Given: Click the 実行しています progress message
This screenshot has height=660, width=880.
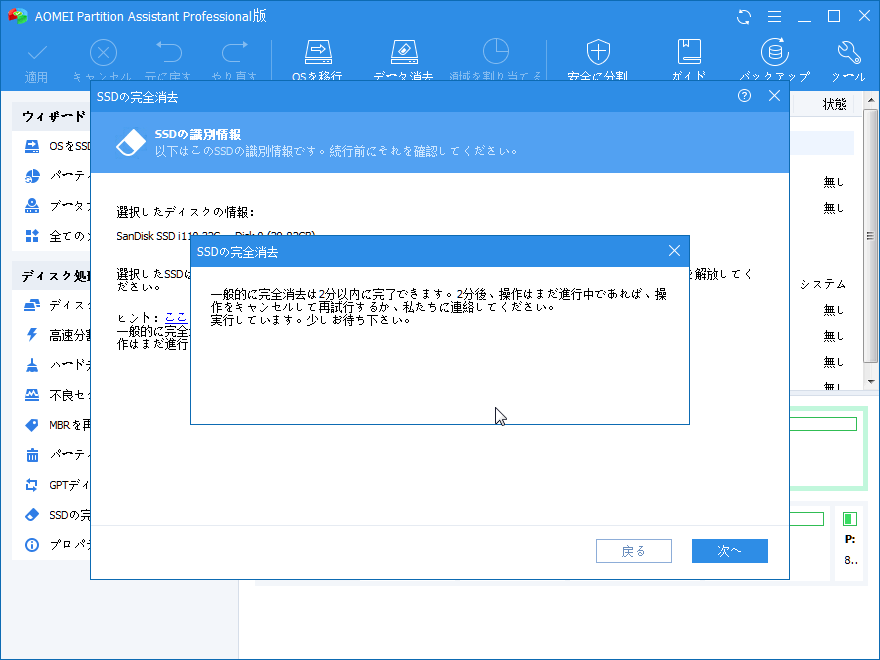Looking at the screenshot, I should tap(311, 320).
